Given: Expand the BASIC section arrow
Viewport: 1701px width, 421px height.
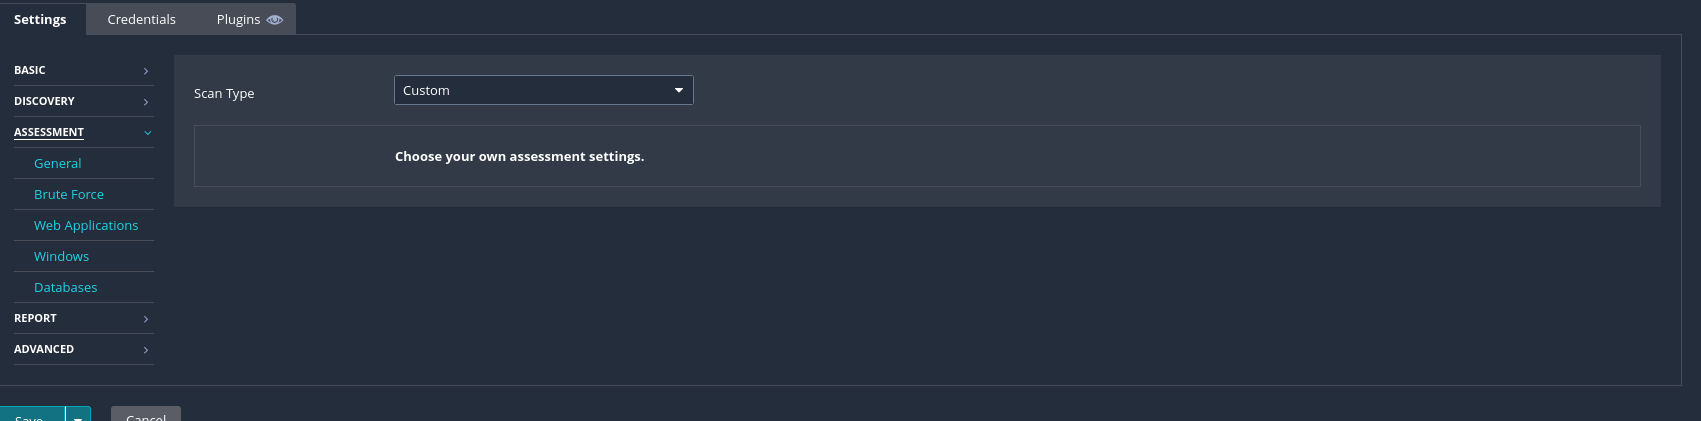Looking at the screenshot, I should tap(146, 71).
